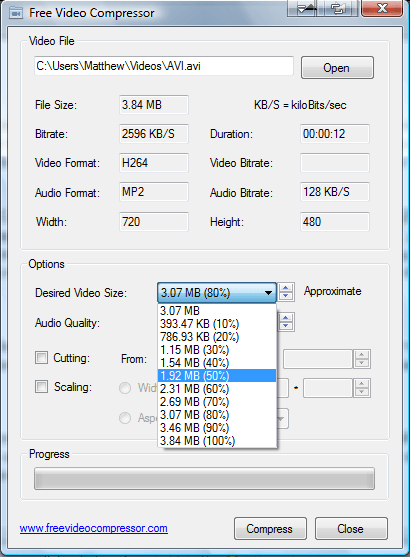This screenshot has height=557, width=410.
Task: Click the Close button at the bottom
Action: [x=351, y=529]
